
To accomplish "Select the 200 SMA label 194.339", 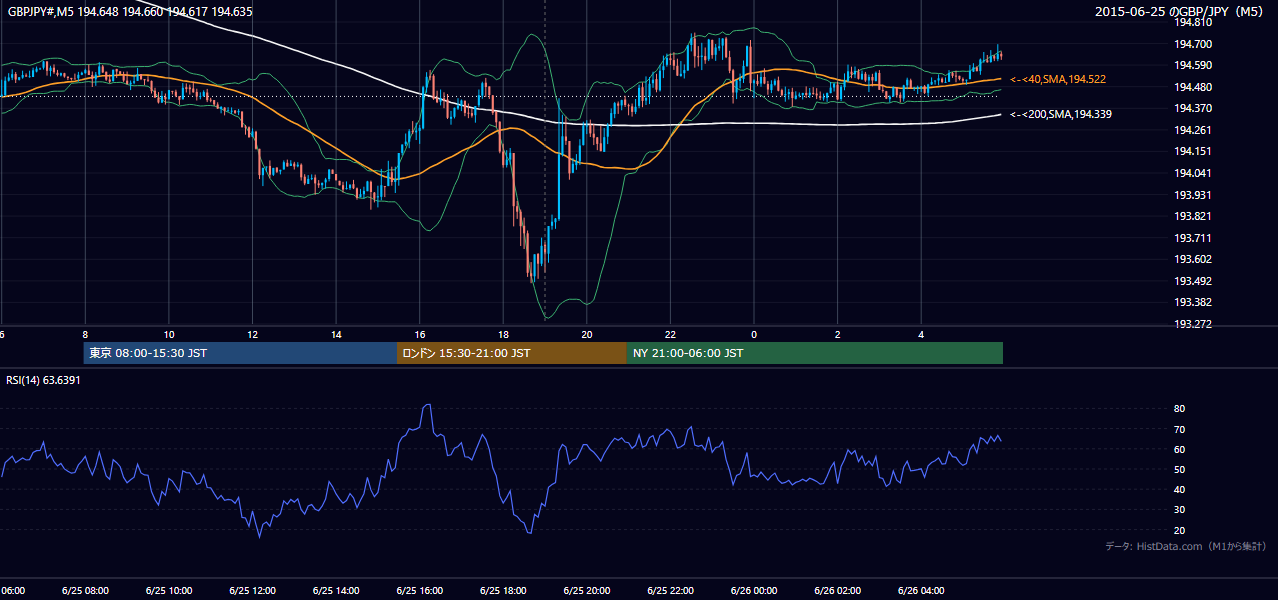I will click(1061, 114).
